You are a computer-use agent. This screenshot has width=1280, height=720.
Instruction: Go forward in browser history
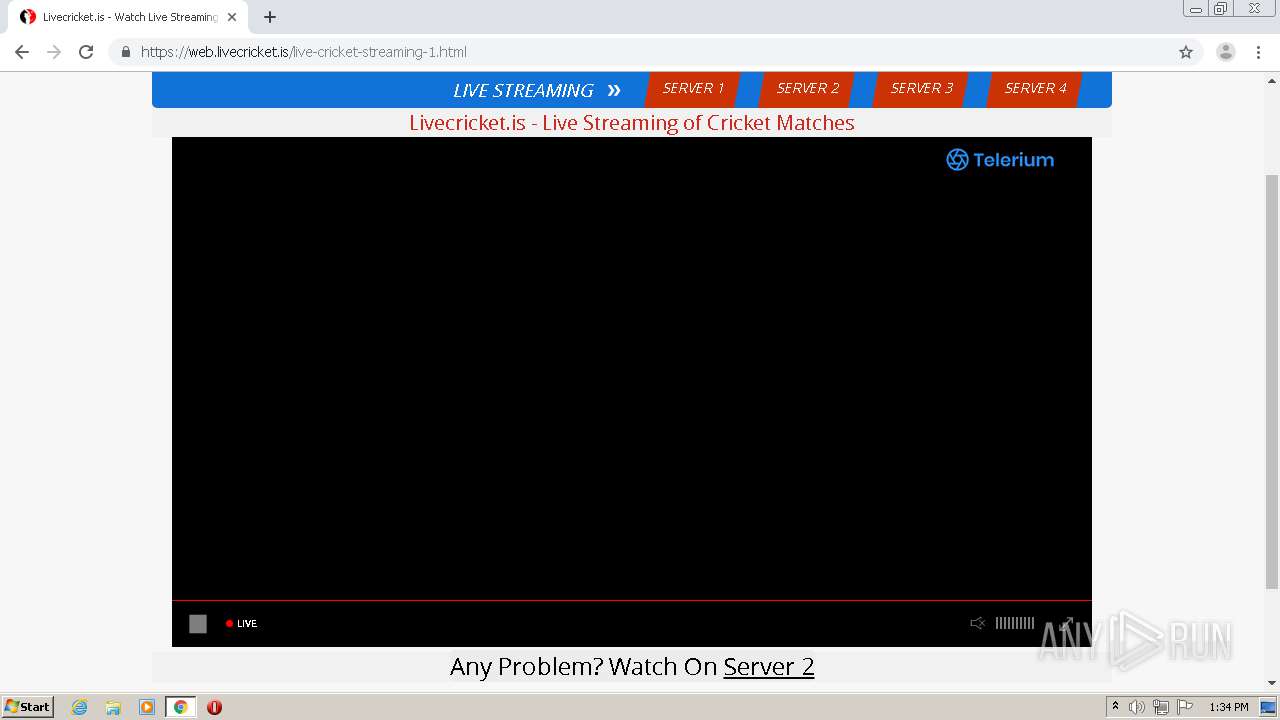54,52
